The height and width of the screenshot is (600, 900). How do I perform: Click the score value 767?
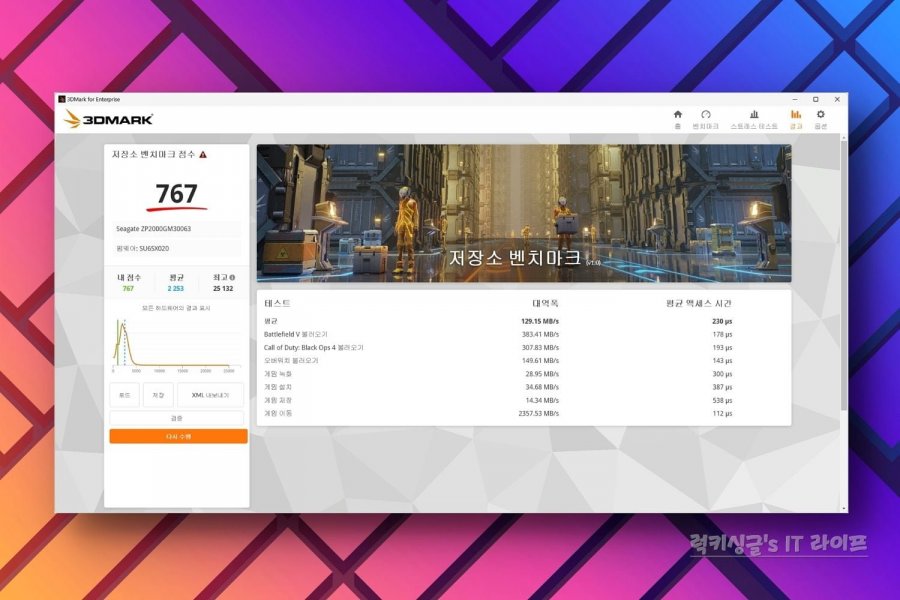176,193
